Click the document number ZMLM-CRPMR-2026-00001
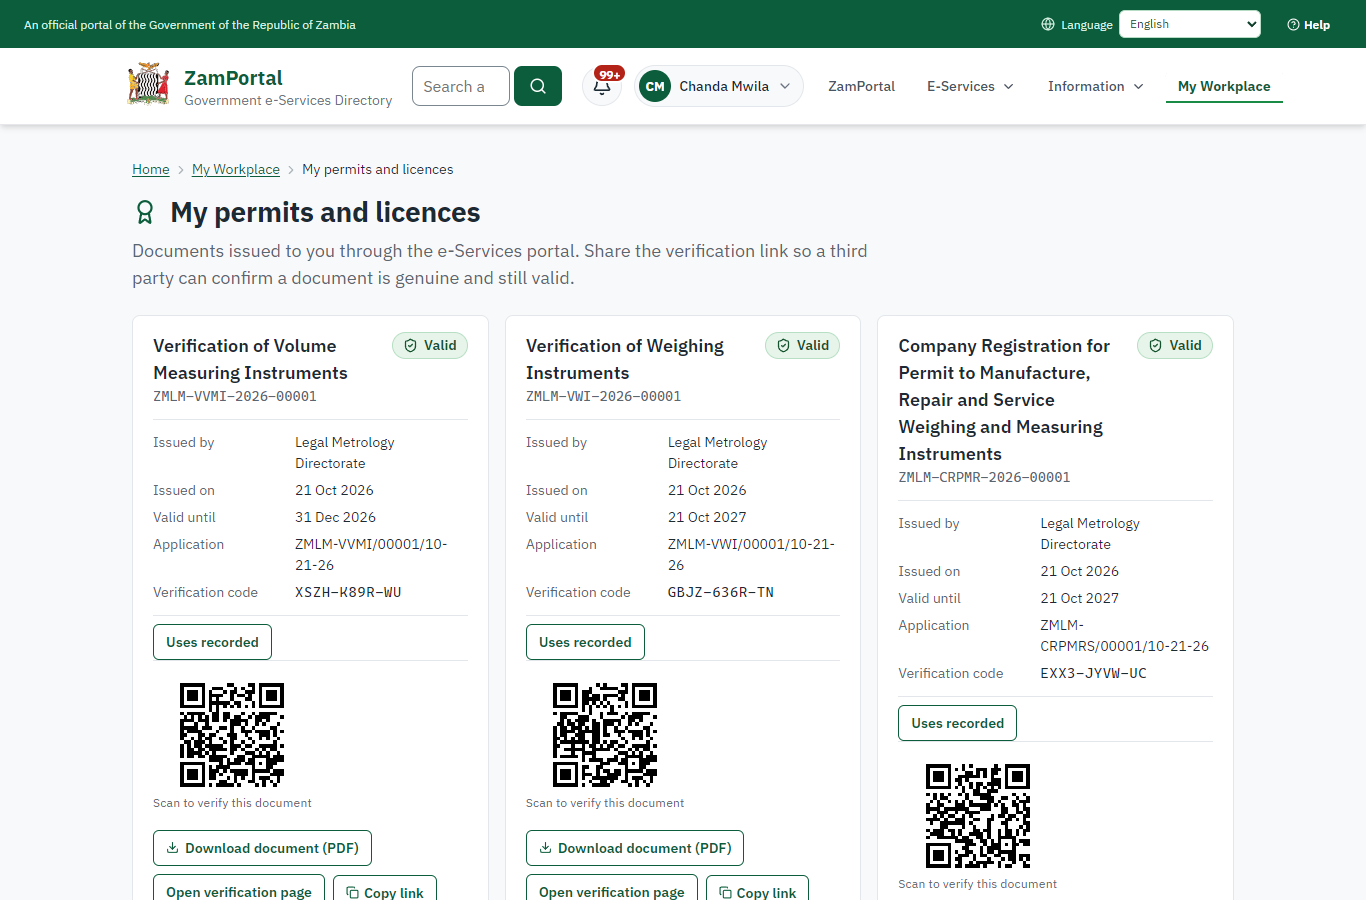The width and height of the screenshot is (1366, 900). (x=984, y=477)
